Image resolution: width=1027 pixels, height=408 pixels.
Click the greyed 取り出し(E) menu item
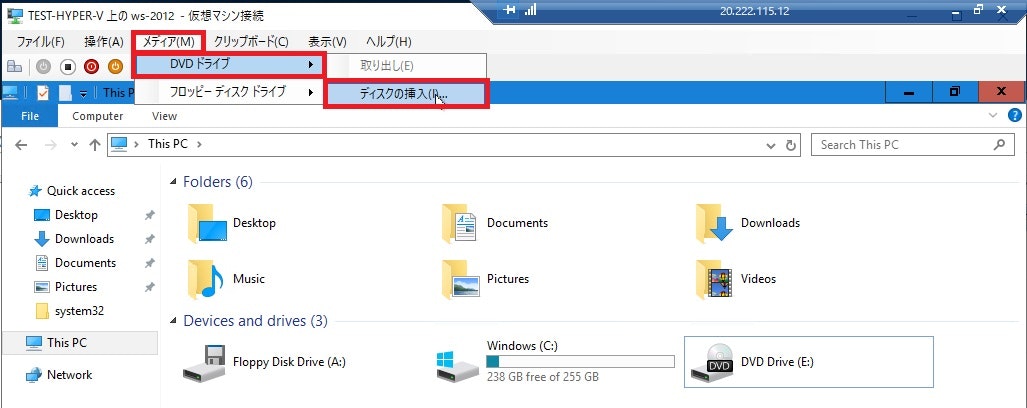tap(406, 65)
